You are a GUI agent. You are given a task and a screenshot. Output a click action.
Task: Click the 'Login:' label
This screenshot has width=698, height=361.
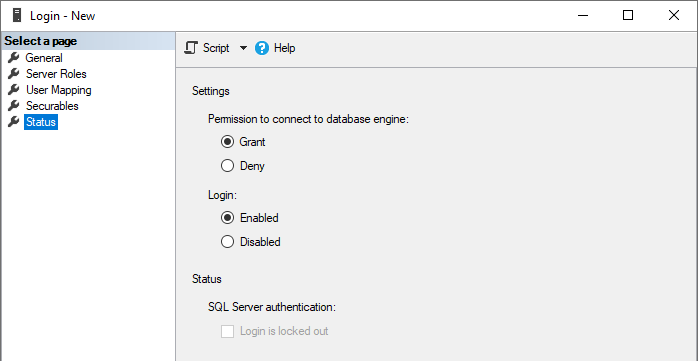[222, 195]
